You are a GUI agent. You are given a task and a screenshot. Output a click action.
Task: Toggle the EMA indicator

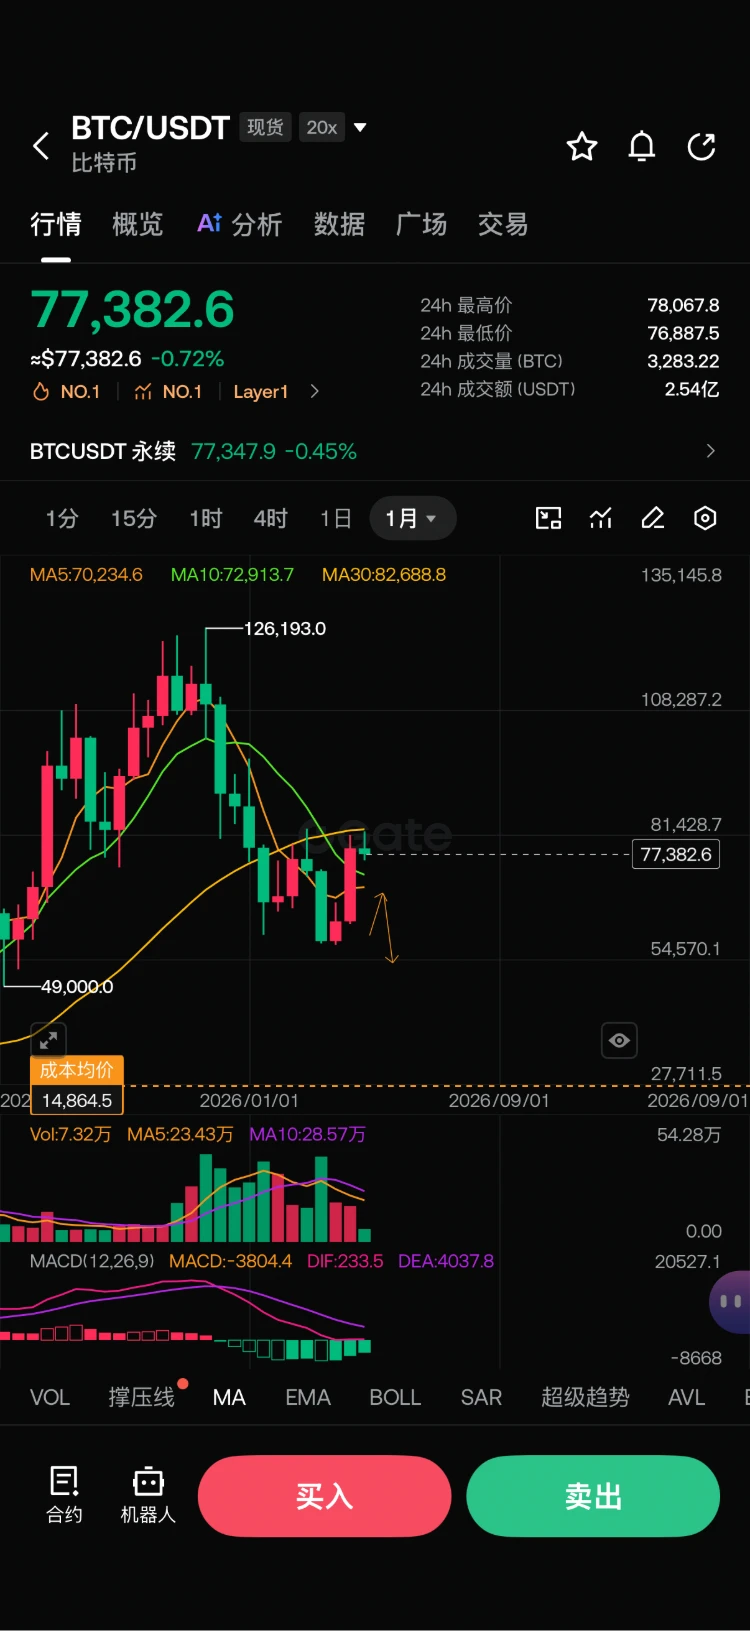click(x=308, y=1397)
